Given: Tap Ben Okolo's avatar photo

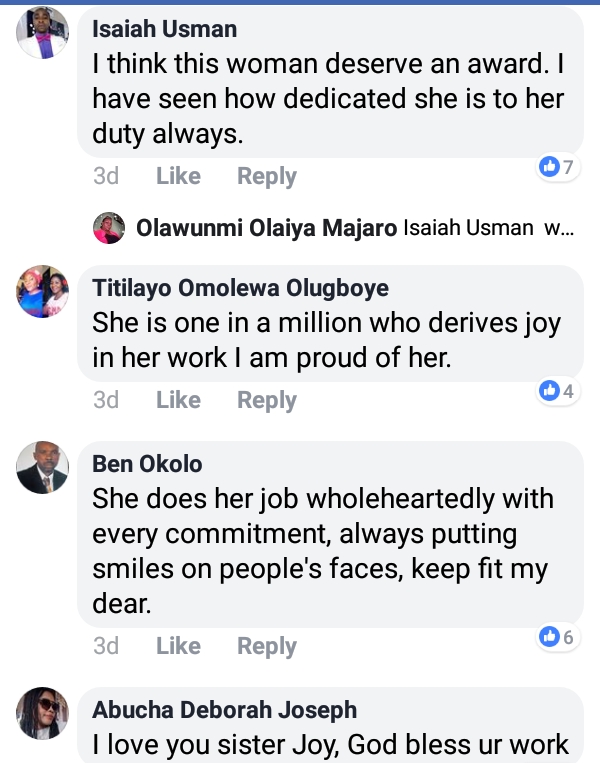Looking at the screenshot, I should coord(43,467).
